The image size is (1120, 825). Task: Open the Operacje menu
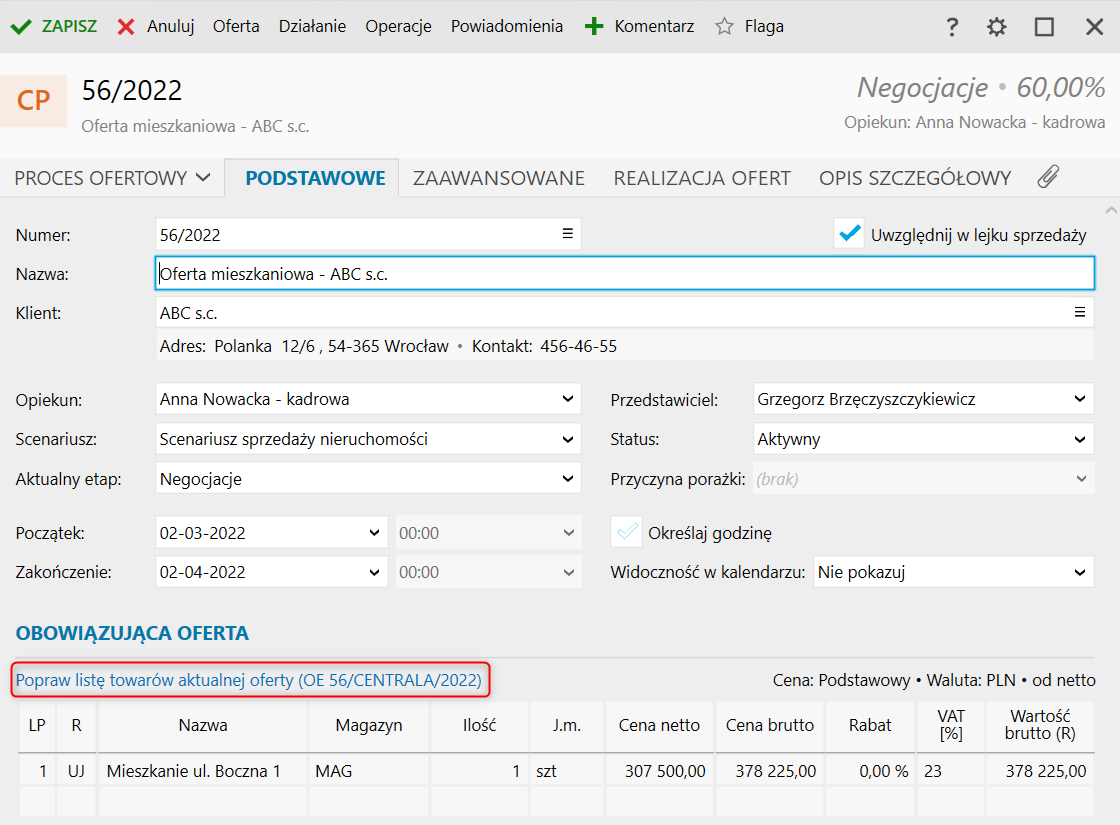(398, 27)
